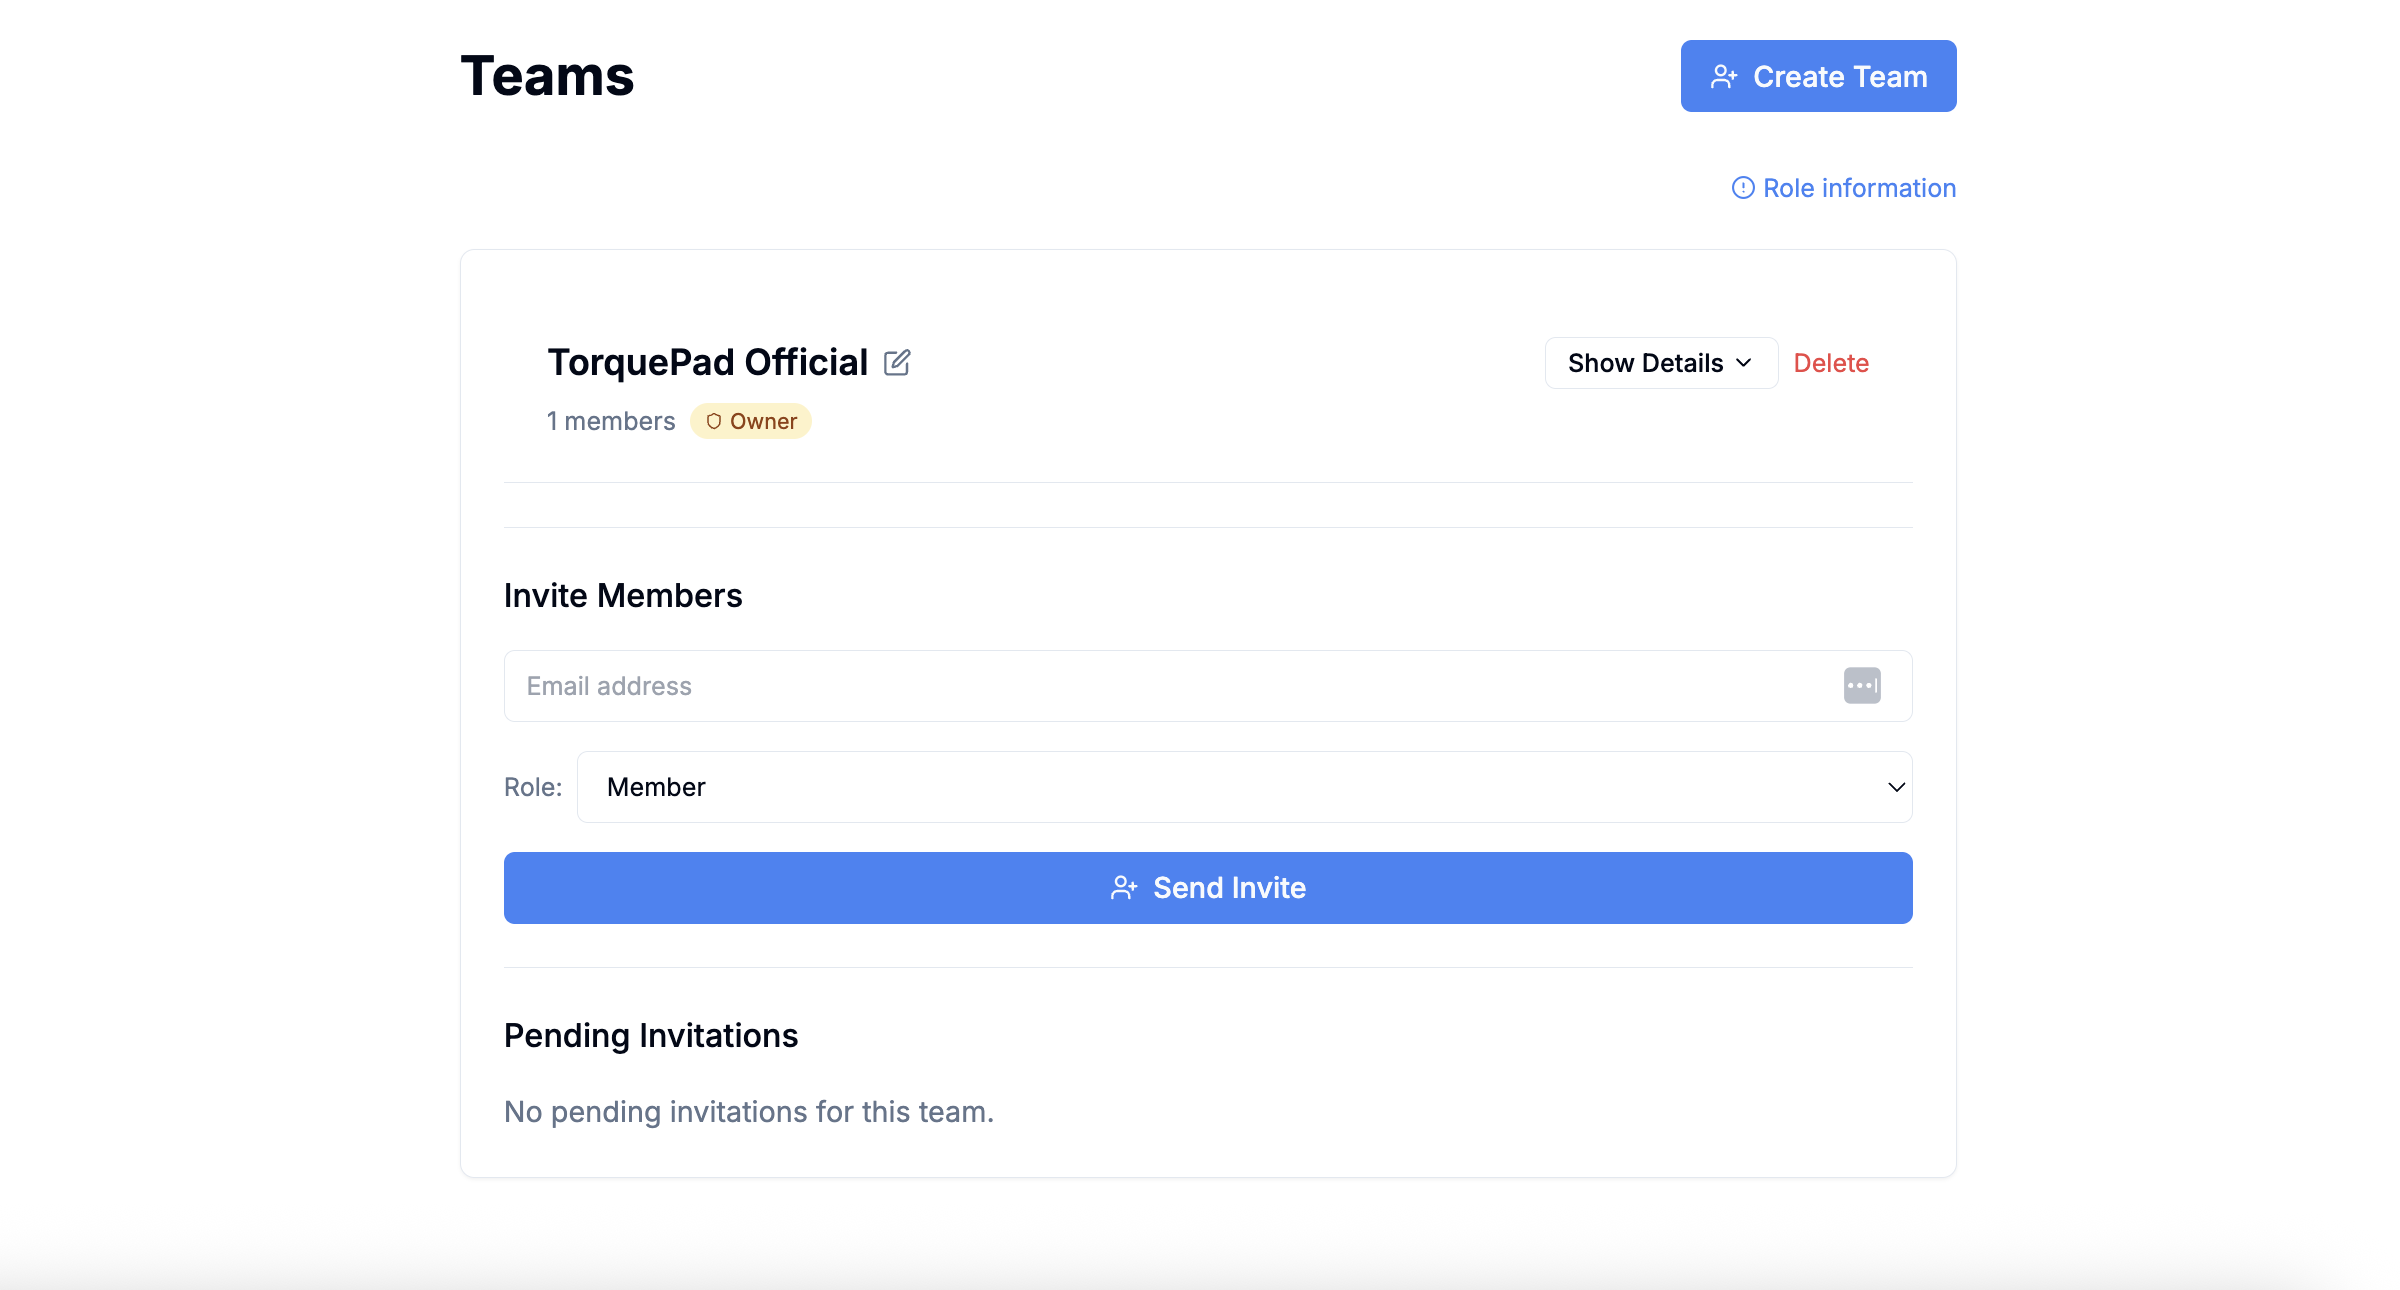Click the info icon next to Role information
This screenshot has height=1290, width=2400.
[x=1743, y=188]
